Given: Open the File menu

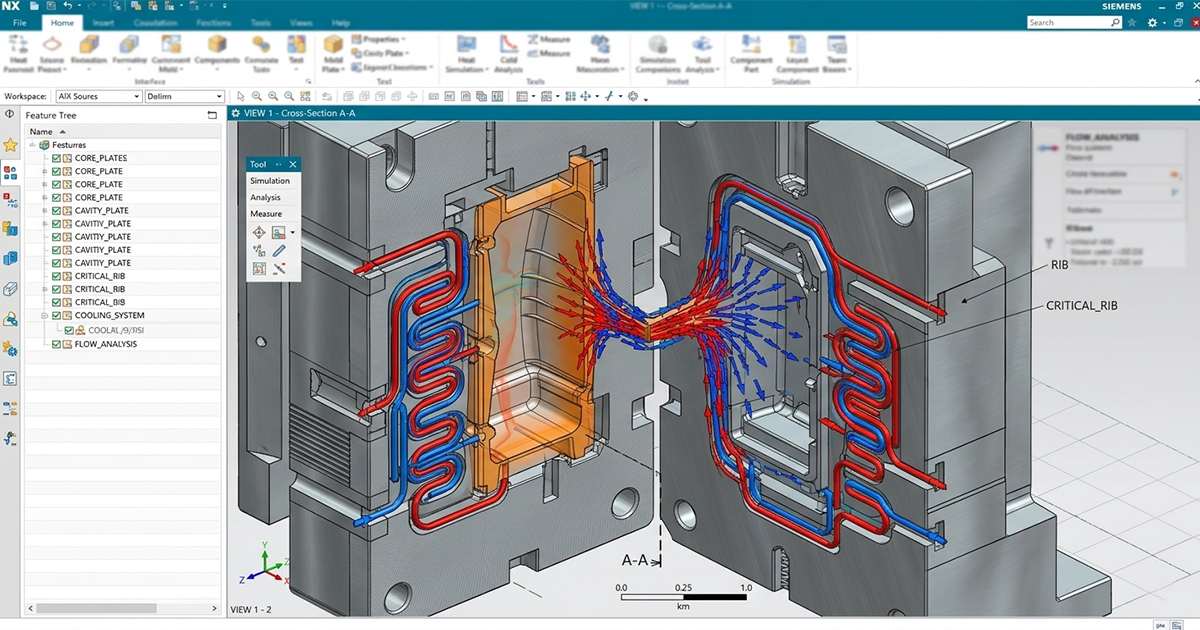Looking at the screenshot, I should tap(20, 22).
